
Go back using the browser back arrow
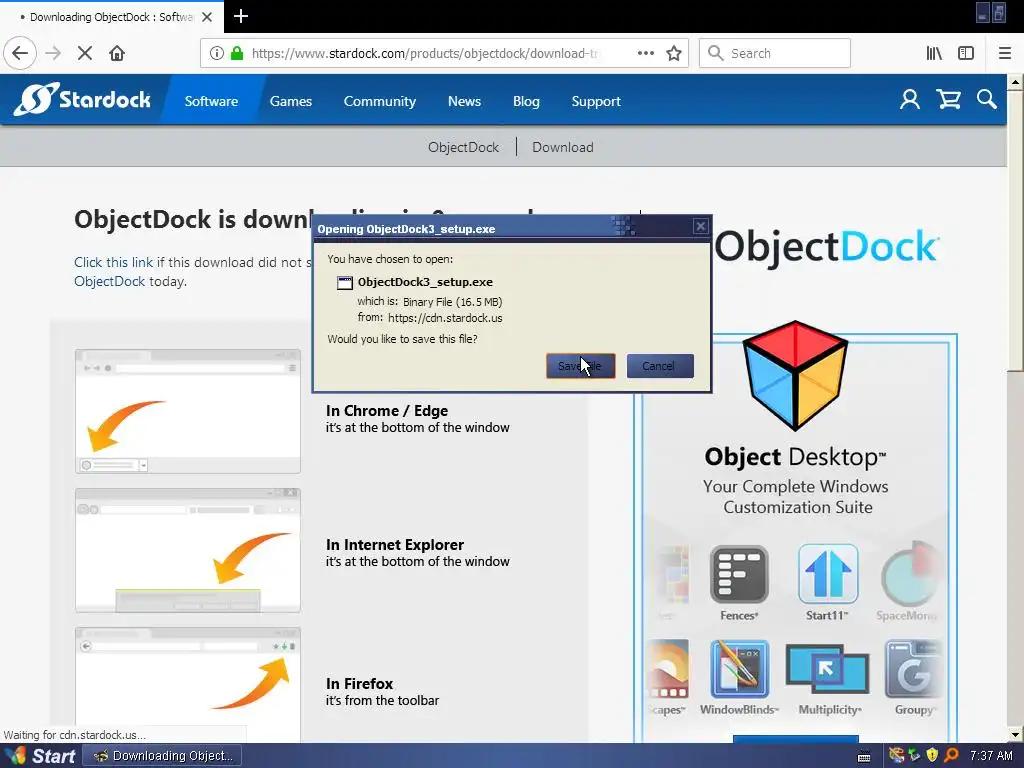click(x=20, y=53)
